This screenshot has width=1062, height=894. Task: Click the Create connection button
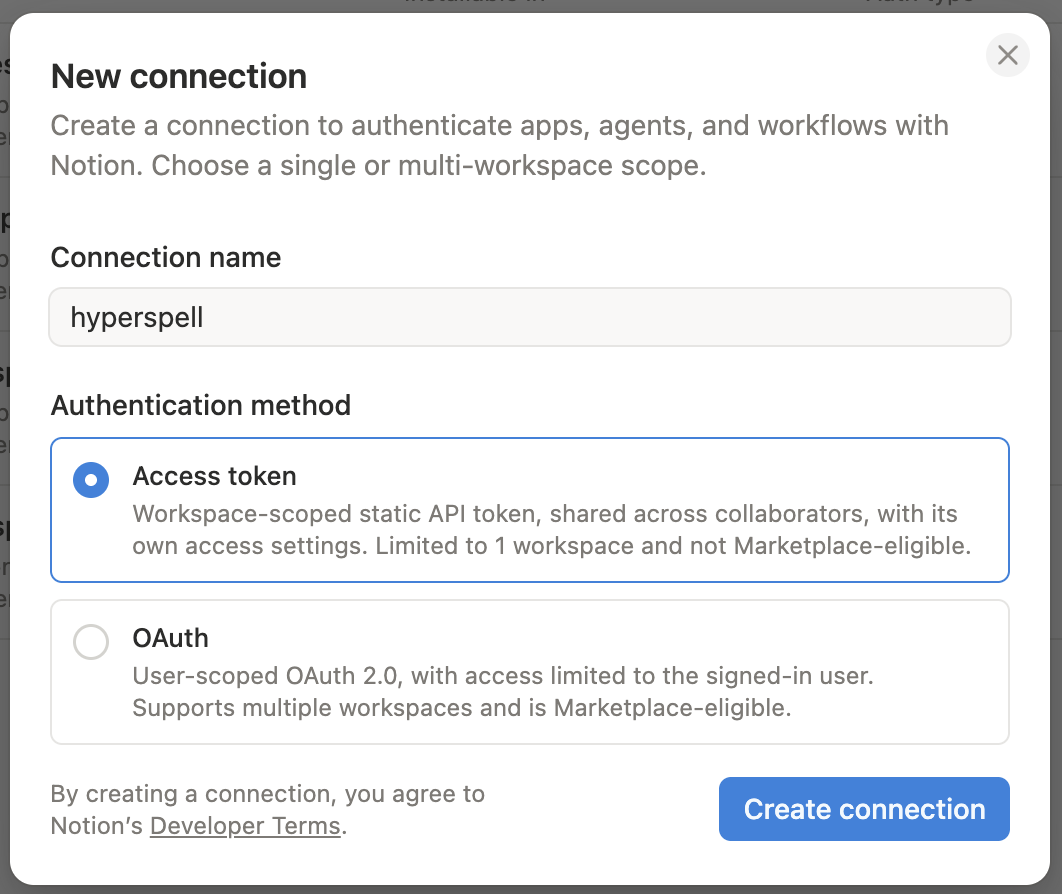click(x=864, y=809)
